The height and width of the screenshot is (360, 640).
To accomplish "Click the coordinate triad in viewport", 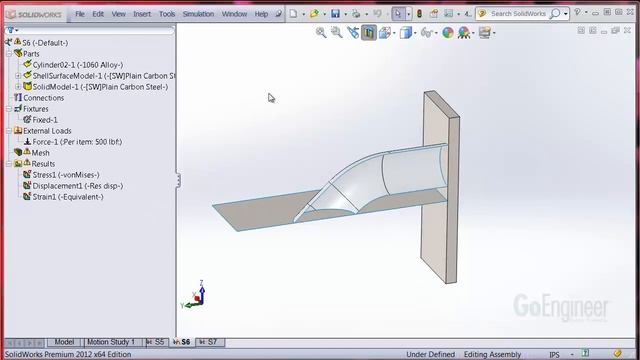I will (194, 296).
